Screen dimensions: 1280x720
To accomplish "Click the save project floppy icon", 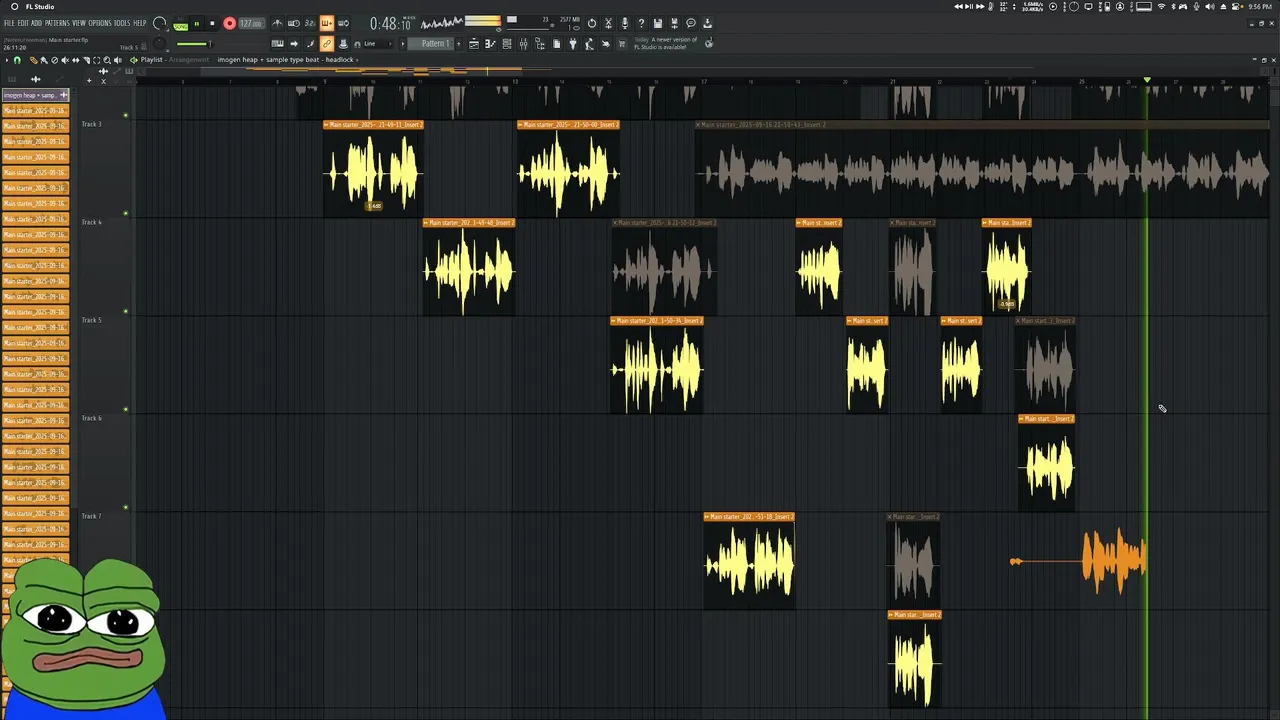I will coord(657,24).
